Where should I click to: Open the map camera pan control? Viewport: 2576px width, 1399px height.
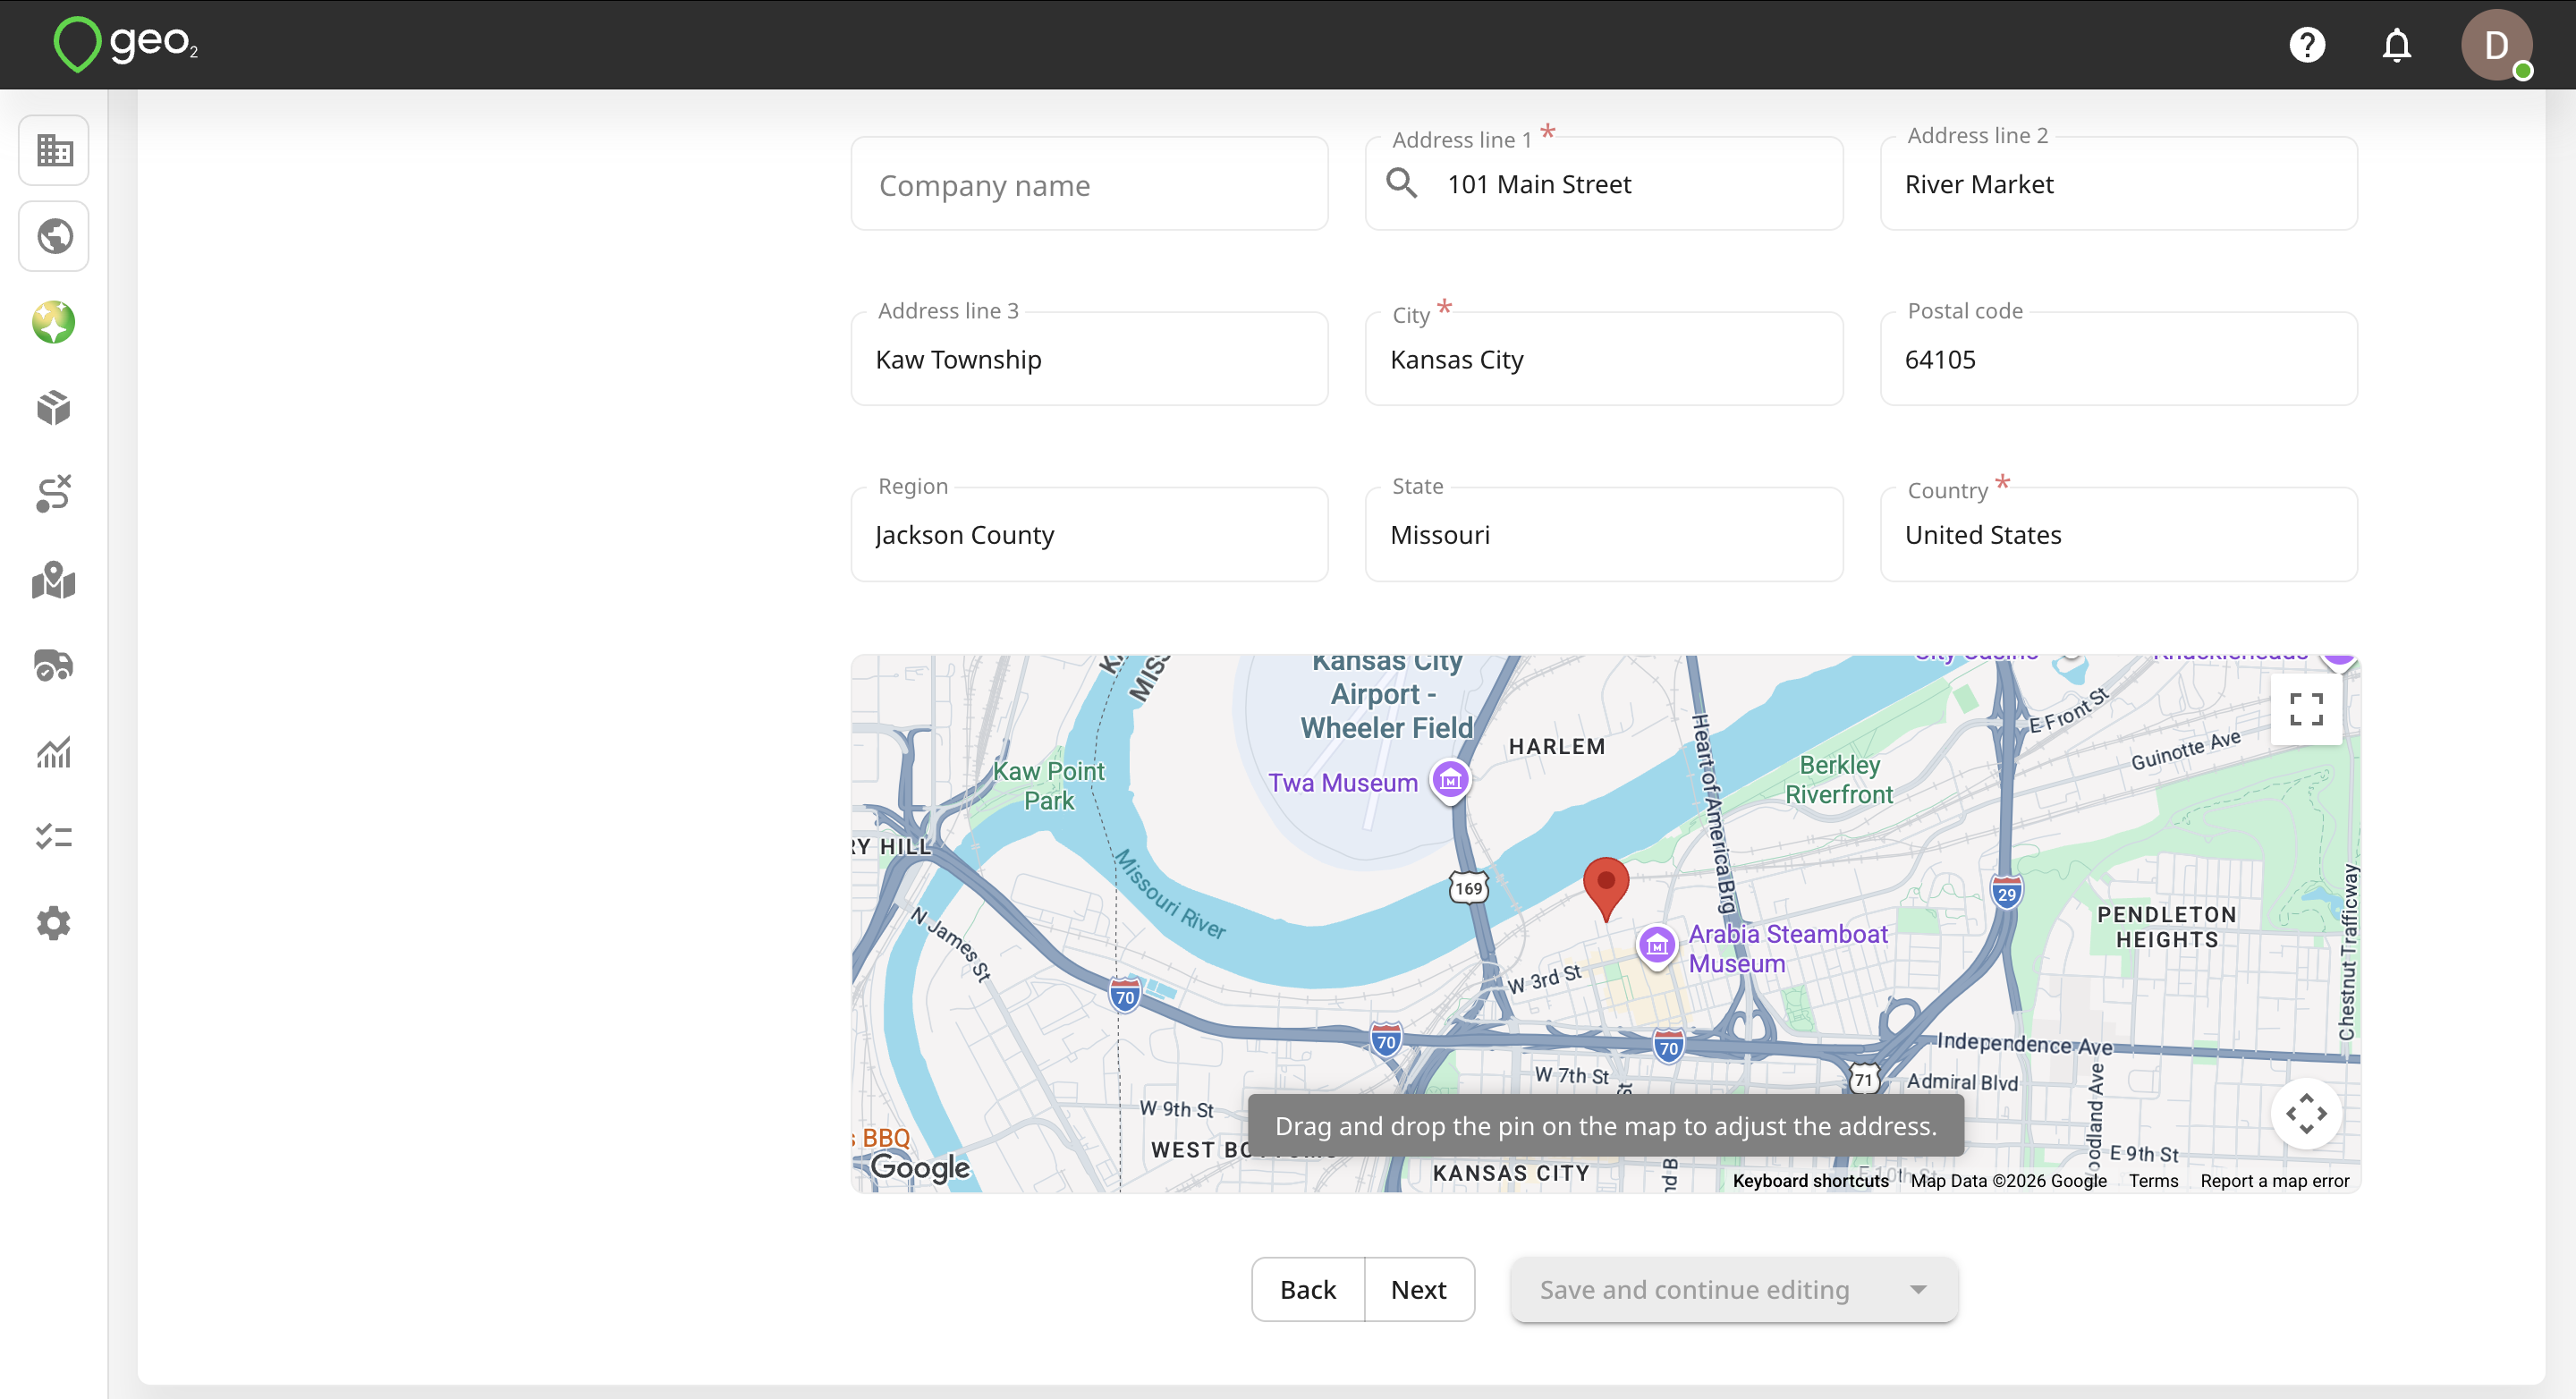(x=2306, y=1113)
